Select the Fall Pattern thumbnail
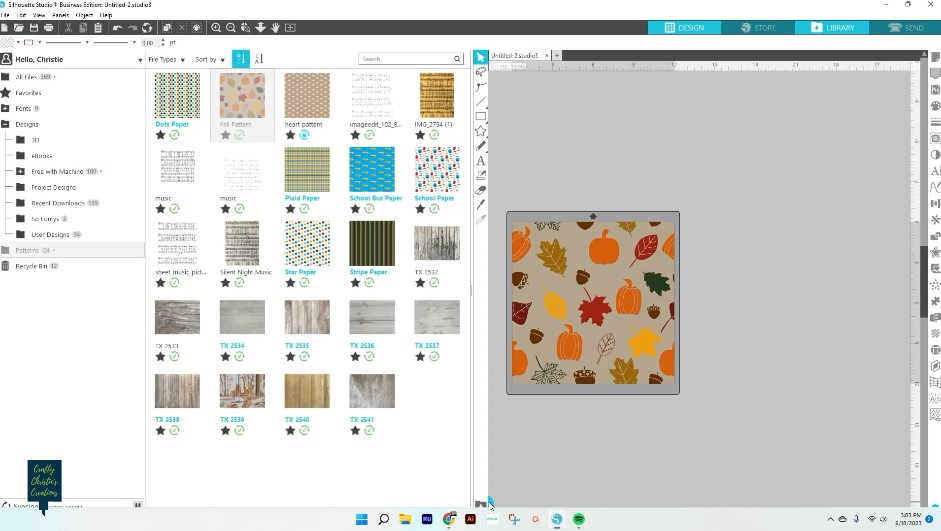The image size is (941, 531). tap(242, 95)
